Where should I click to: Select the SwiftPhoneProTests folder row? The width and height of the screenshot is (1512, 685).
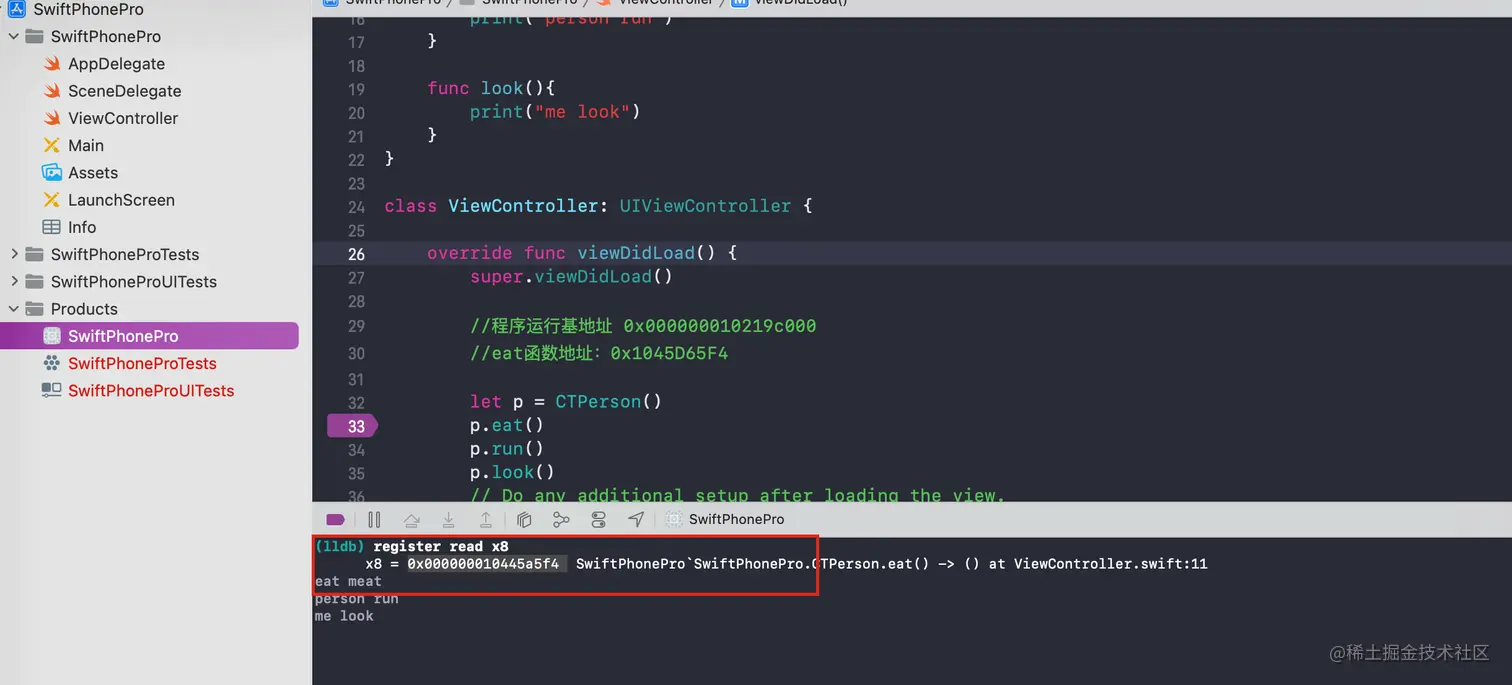coord(125,254)
